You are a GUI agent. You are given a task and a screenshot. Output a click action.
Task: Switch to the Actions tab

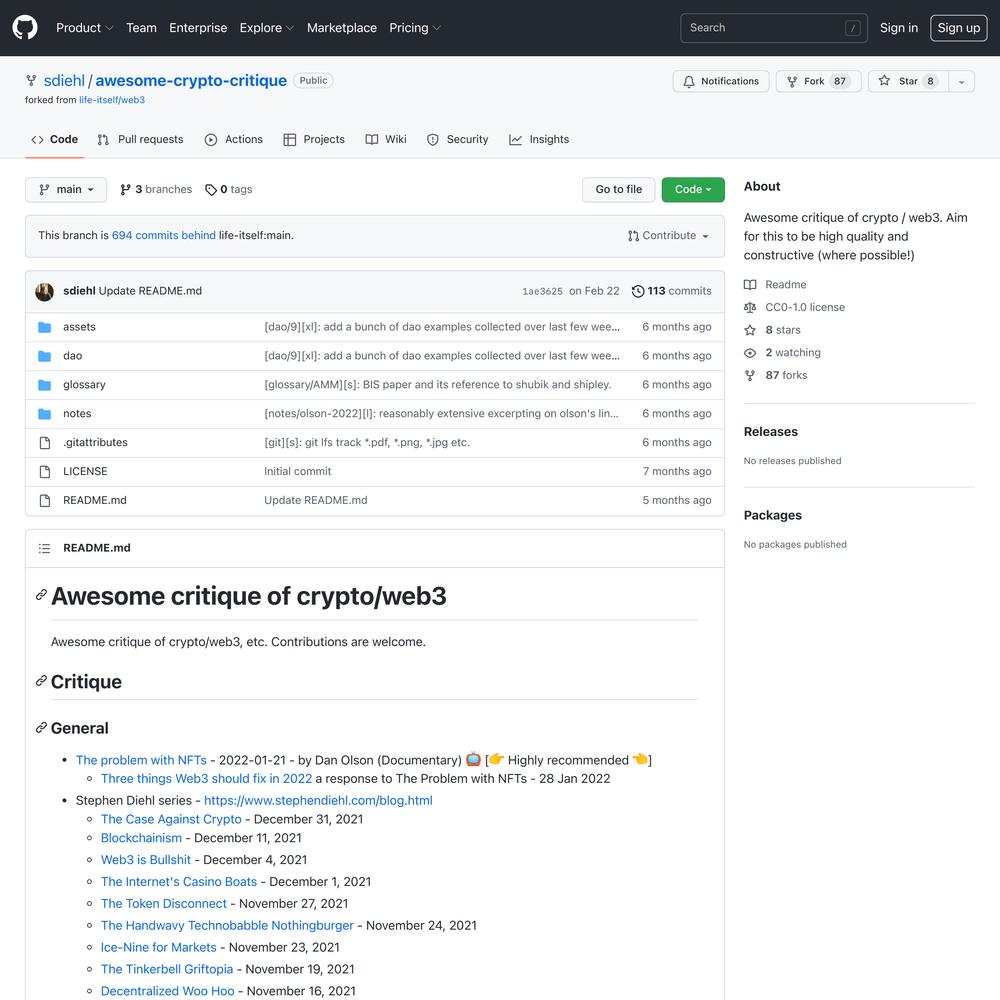coord(233,140)
